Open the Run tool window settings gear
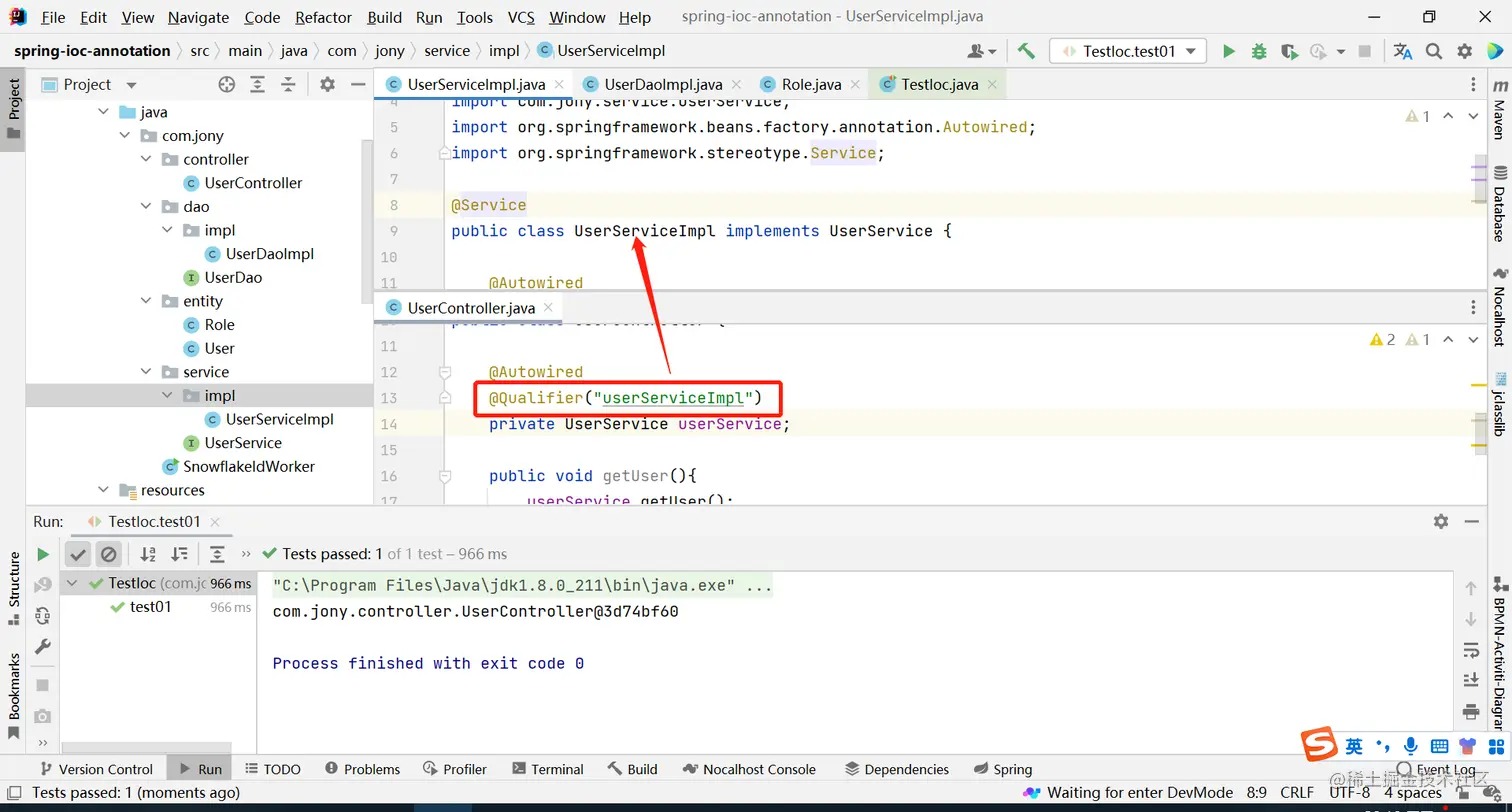 click(x=1441, y=521)
